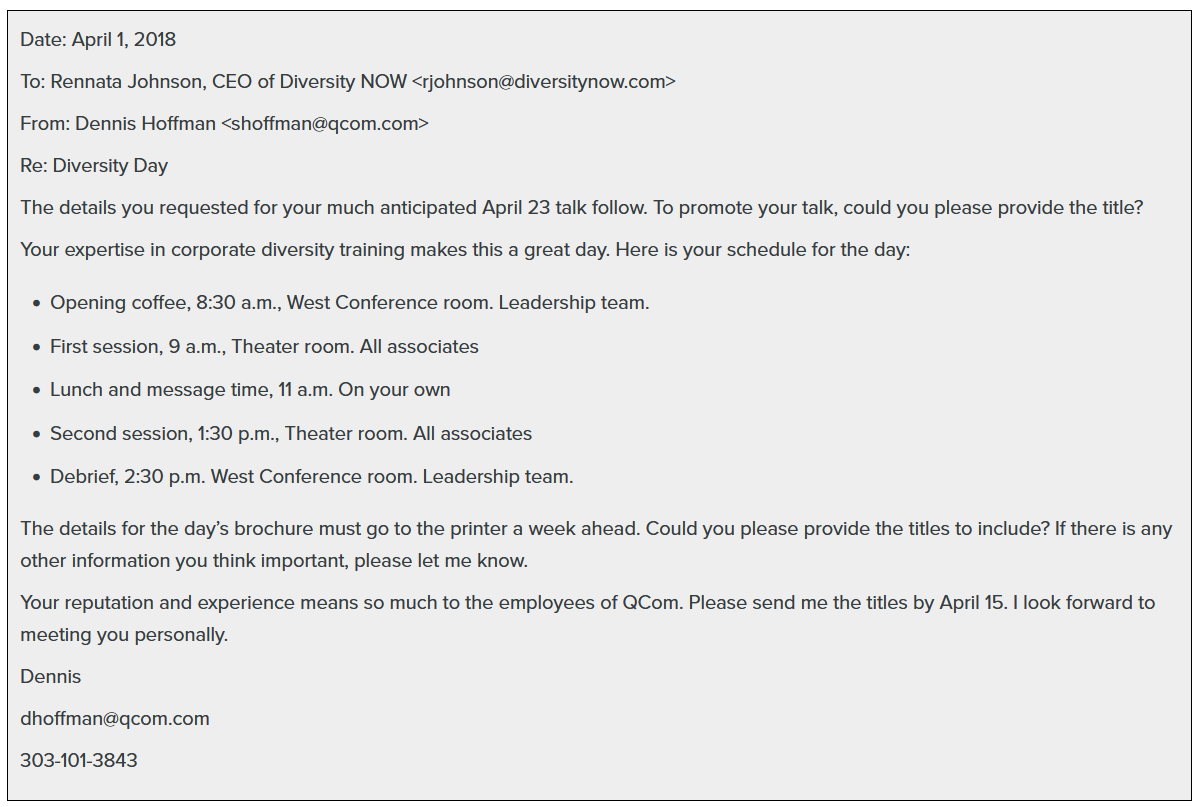Click the sender name Dennis Hoffman
The image size is (1197, 807).
tap(145, 124)
